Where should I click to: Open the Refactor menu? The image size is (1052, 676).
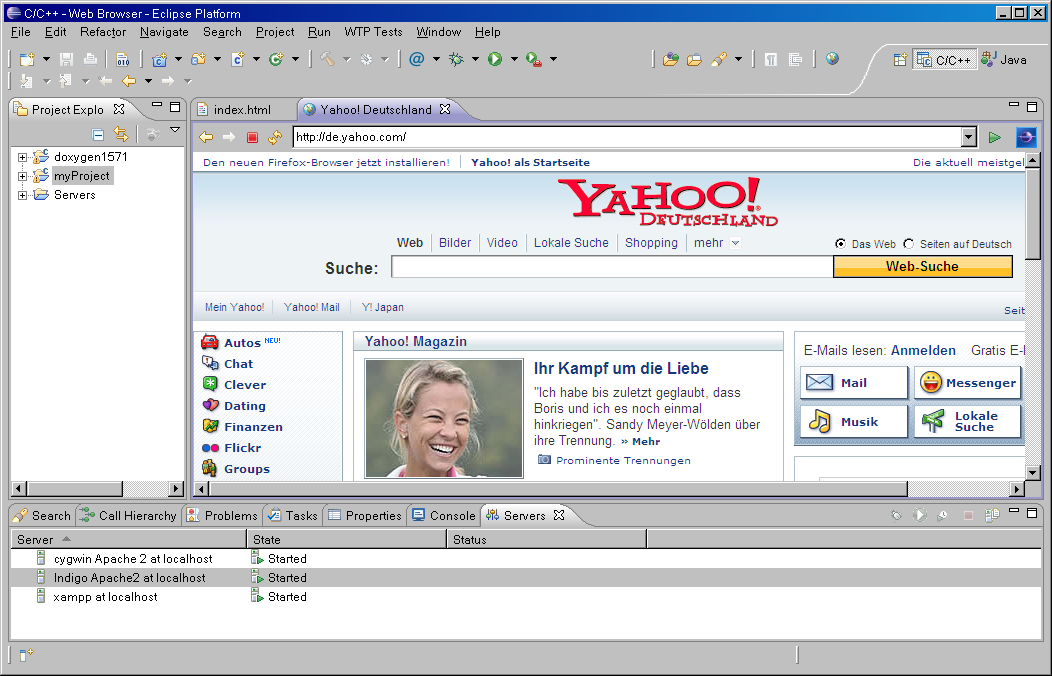pos(103,32)
